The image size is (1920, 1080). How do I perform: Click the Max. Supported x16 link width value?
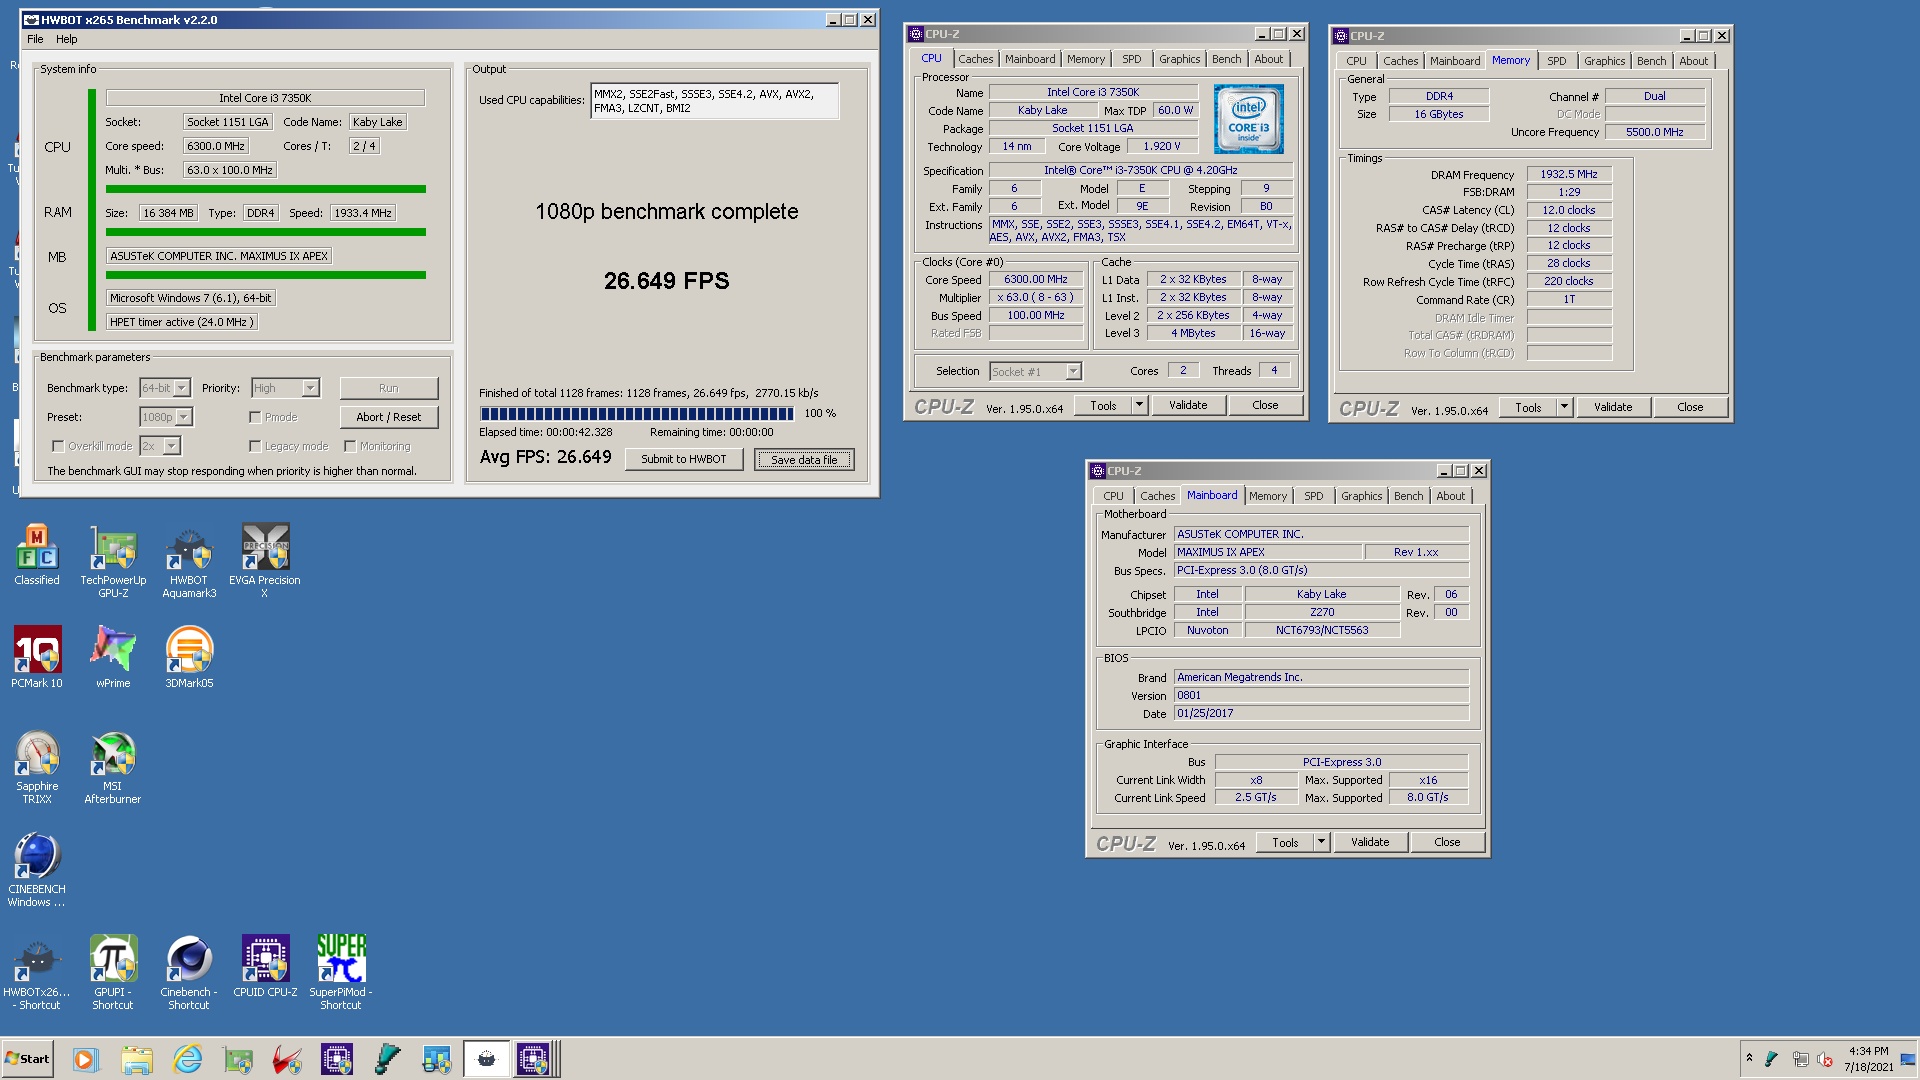coord(1428,780)
